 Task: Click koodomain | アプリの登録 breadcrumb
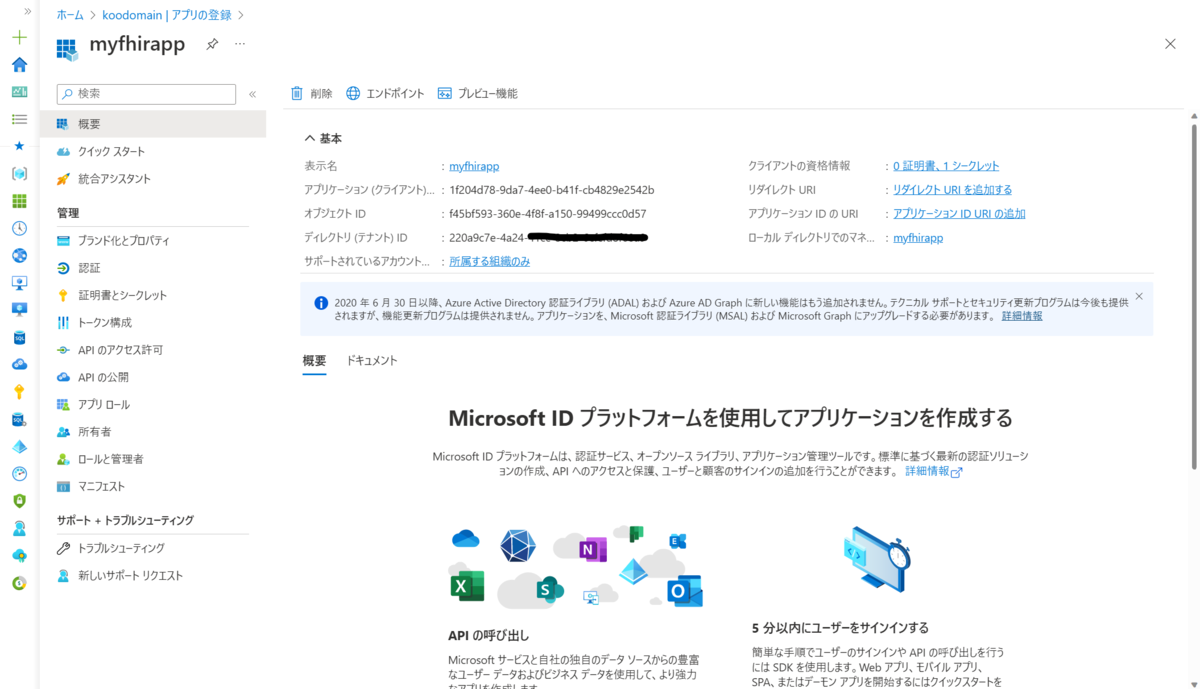pos(167,15)
